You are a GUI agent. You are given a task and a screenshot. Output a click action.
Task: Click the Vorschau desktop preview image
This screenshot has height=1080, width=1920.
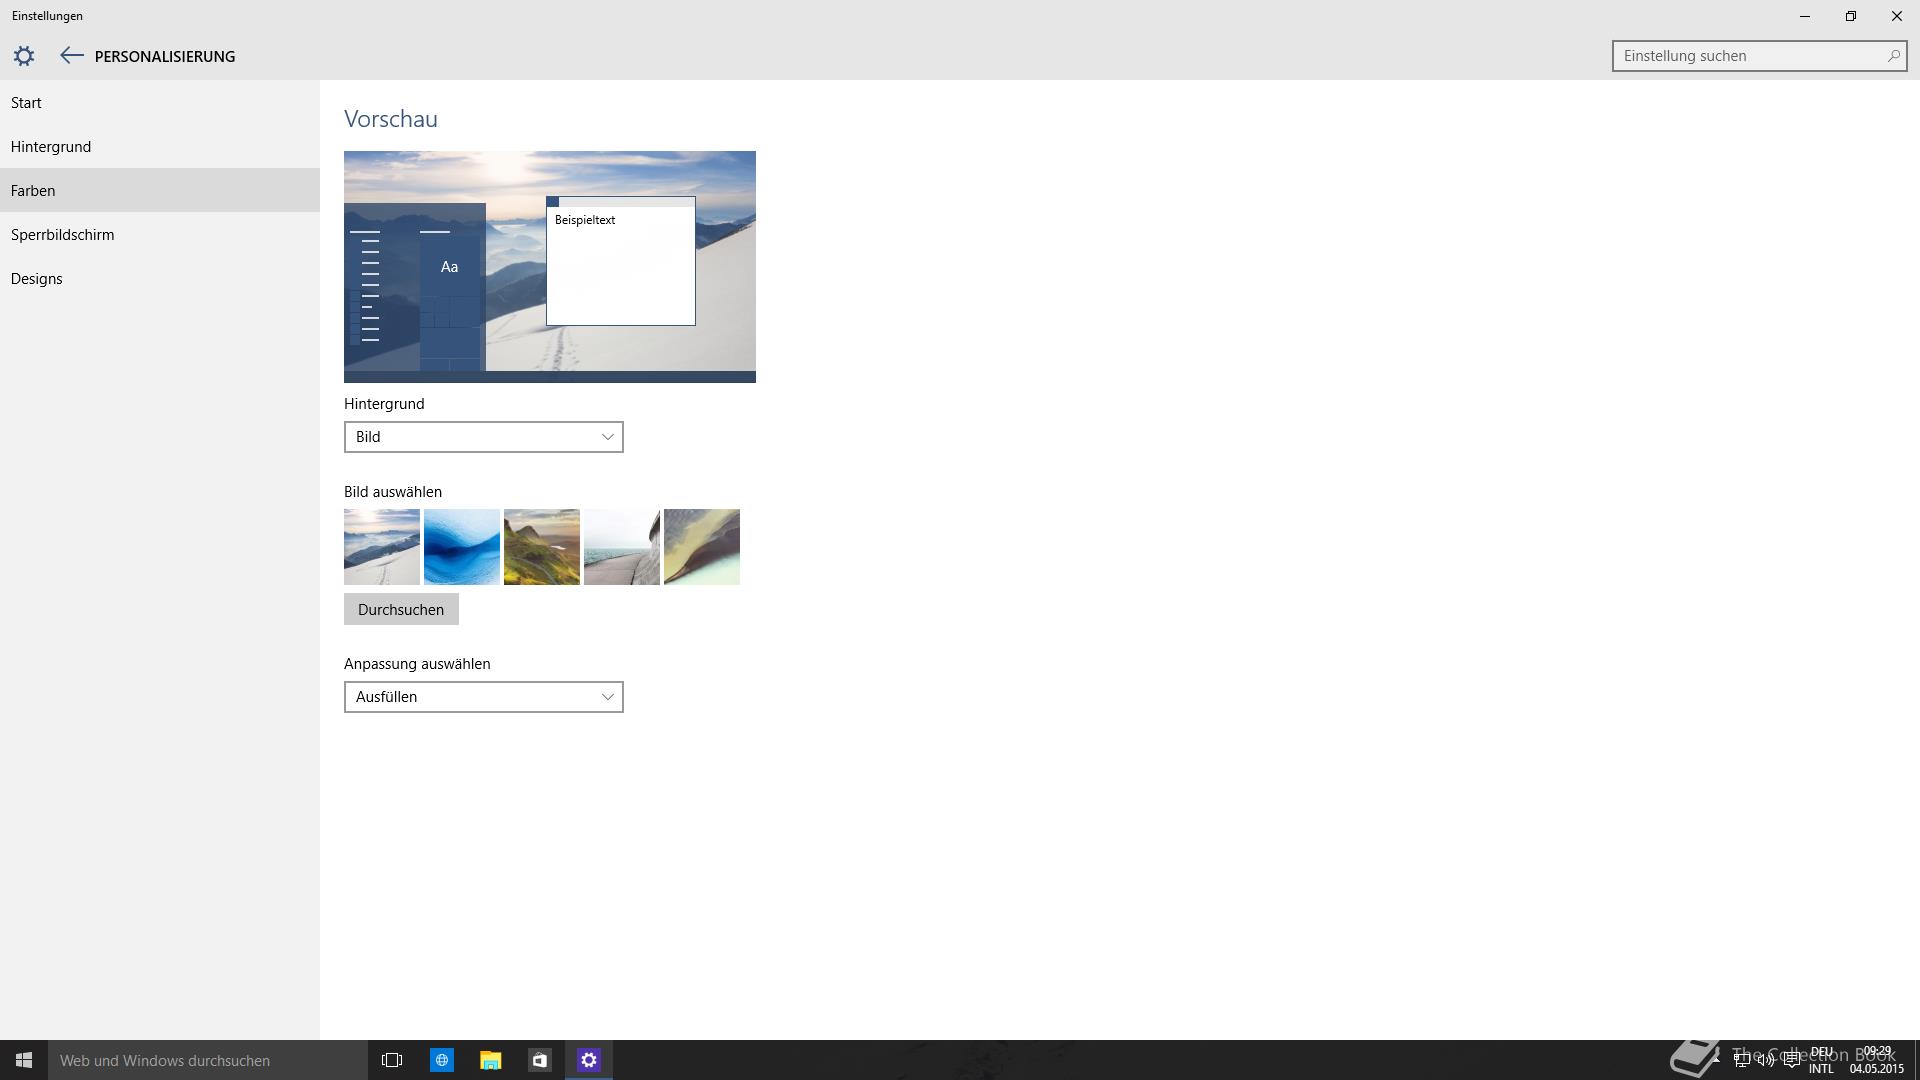(550, 267)
